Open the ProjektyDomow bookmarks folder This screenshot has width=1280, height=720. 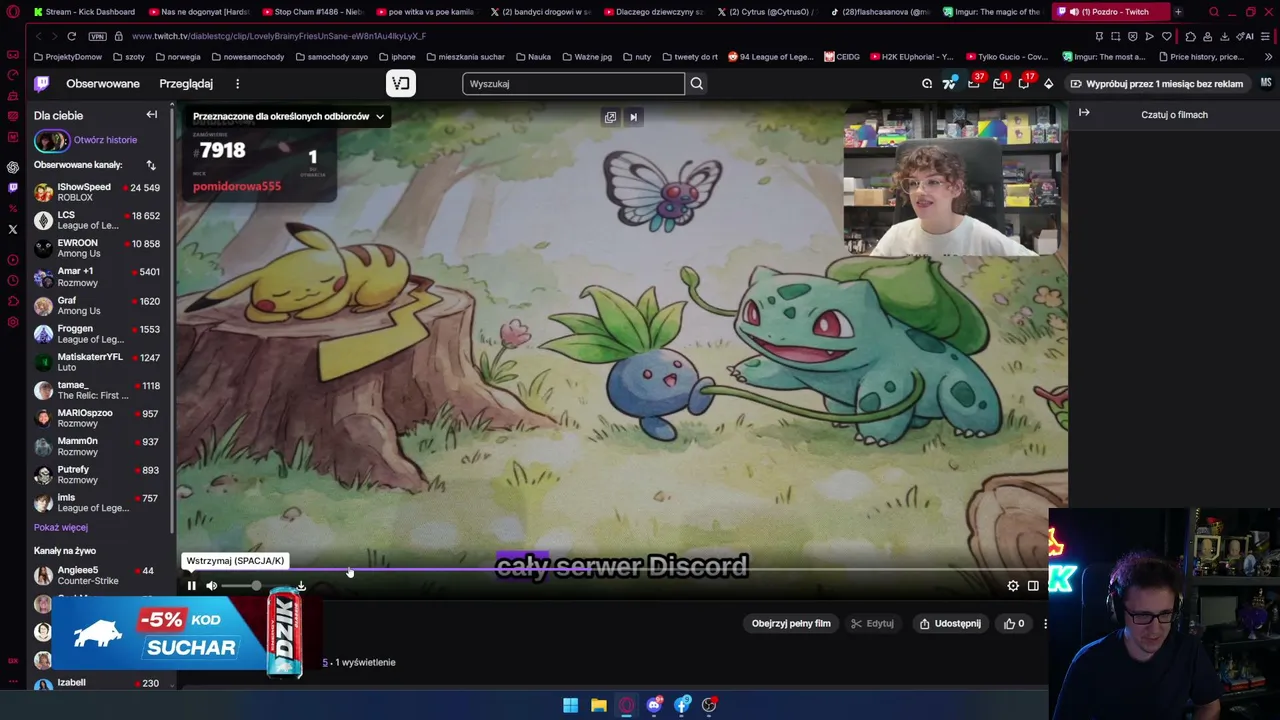68,57
